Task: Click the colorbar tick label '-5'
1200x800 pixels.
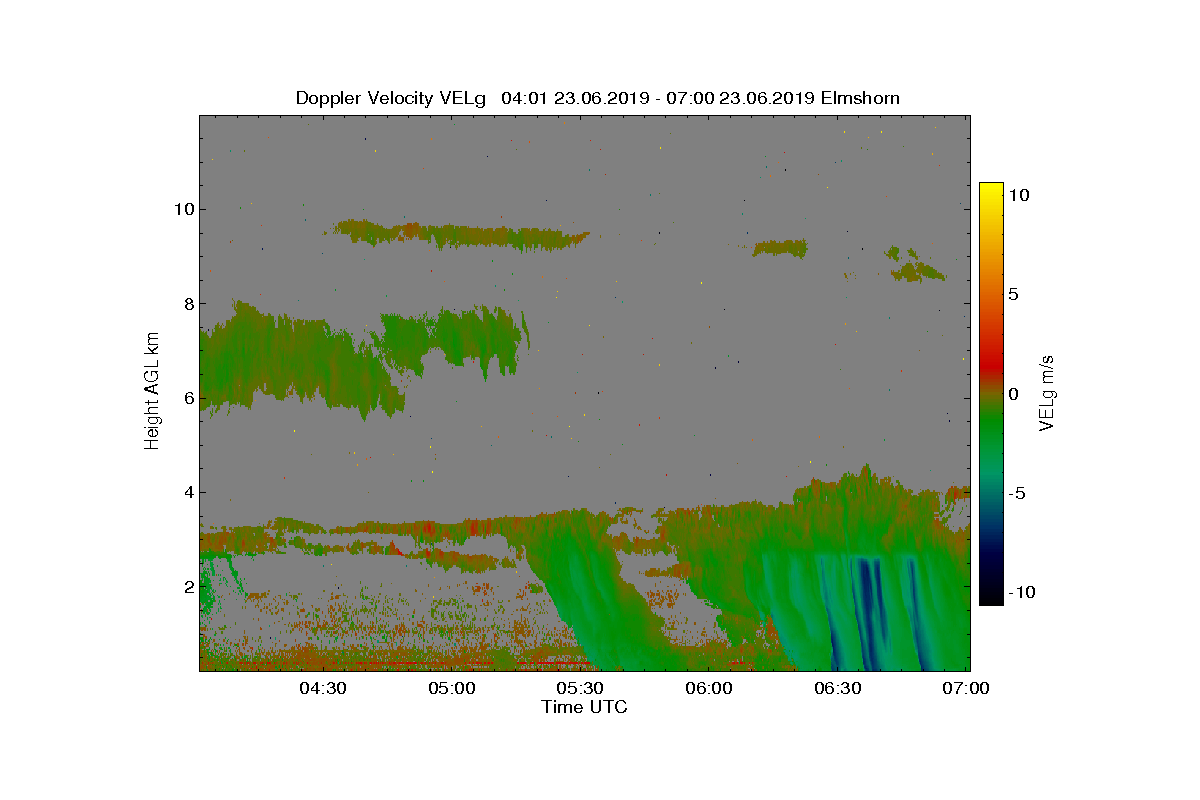Action: click(1016, 493)
